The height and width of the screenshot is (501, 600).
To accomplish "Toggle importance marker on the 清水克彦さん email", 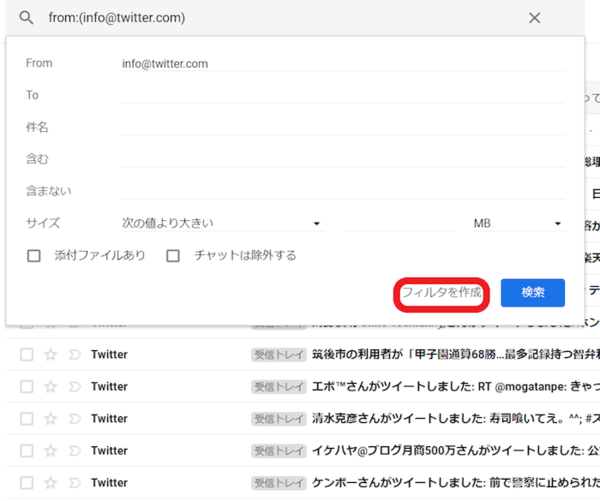I will (74, 419).
